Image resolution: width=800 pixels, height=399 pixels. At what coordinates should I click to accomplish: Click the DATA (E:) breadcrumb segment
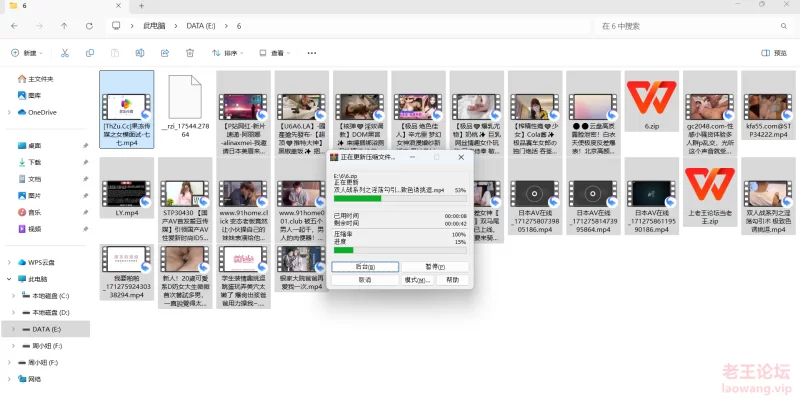[201, 26]
